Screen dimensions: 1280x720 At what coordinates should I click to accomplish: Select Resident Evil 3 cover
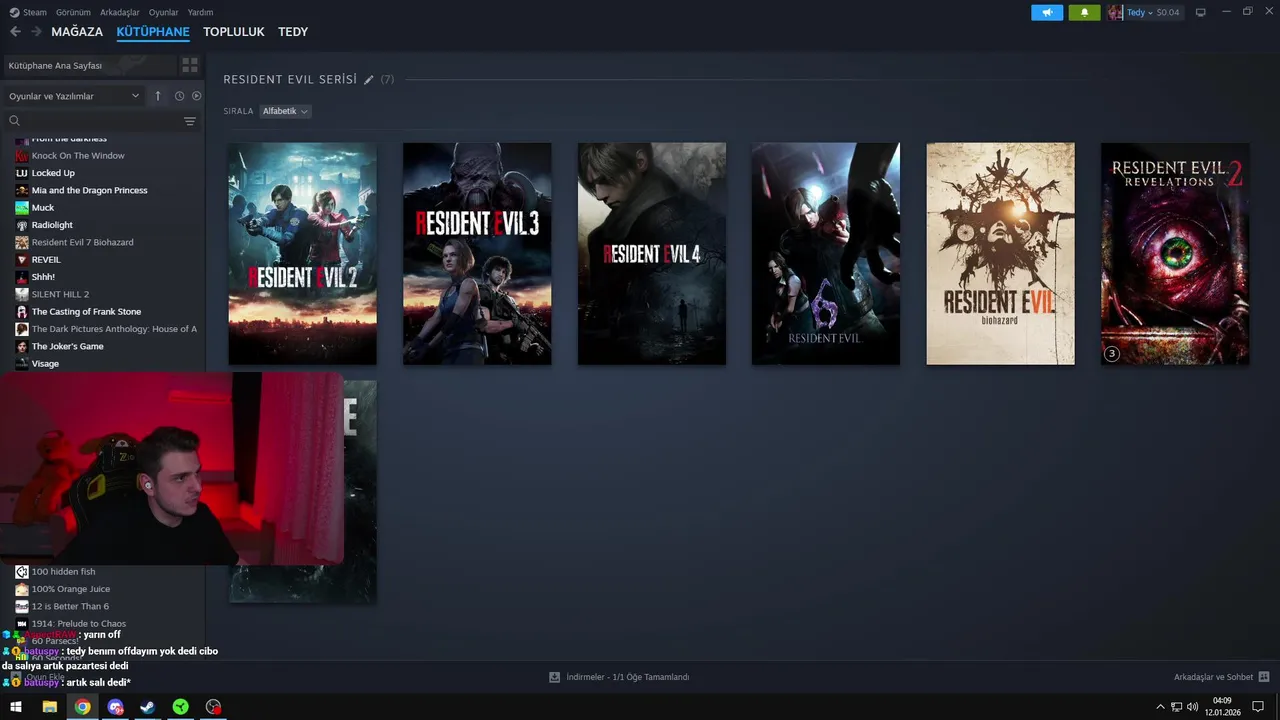pyautogui.click(x=477, y=253)
